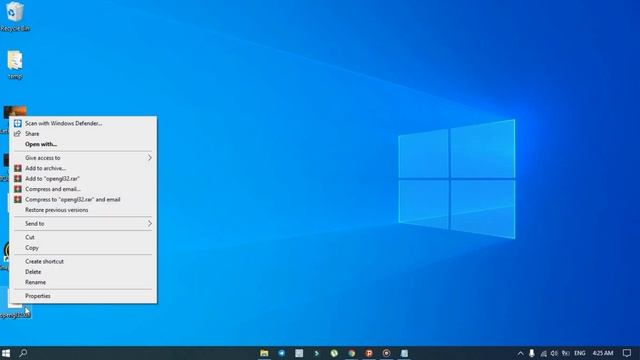Click the WinRAR icon beside Compress and email
Viewport: 640px width, 360px height.
click(18, 189)
